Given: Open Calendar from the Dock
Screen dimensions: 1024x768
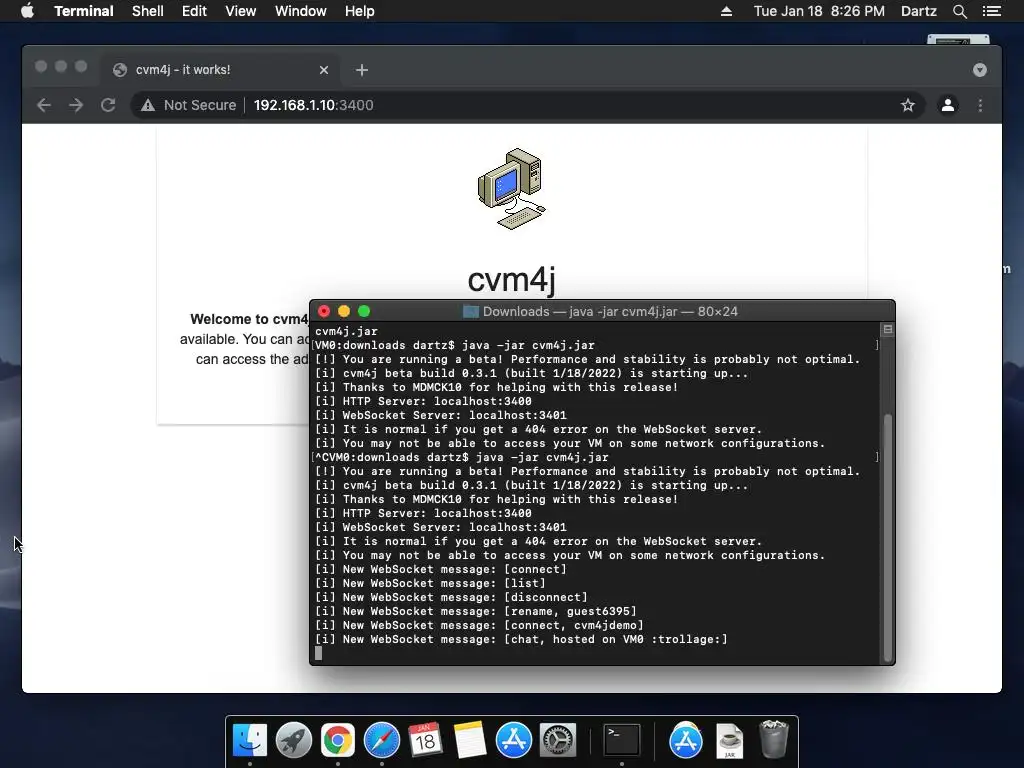Looking at the screenshot, I should point(425,741).
